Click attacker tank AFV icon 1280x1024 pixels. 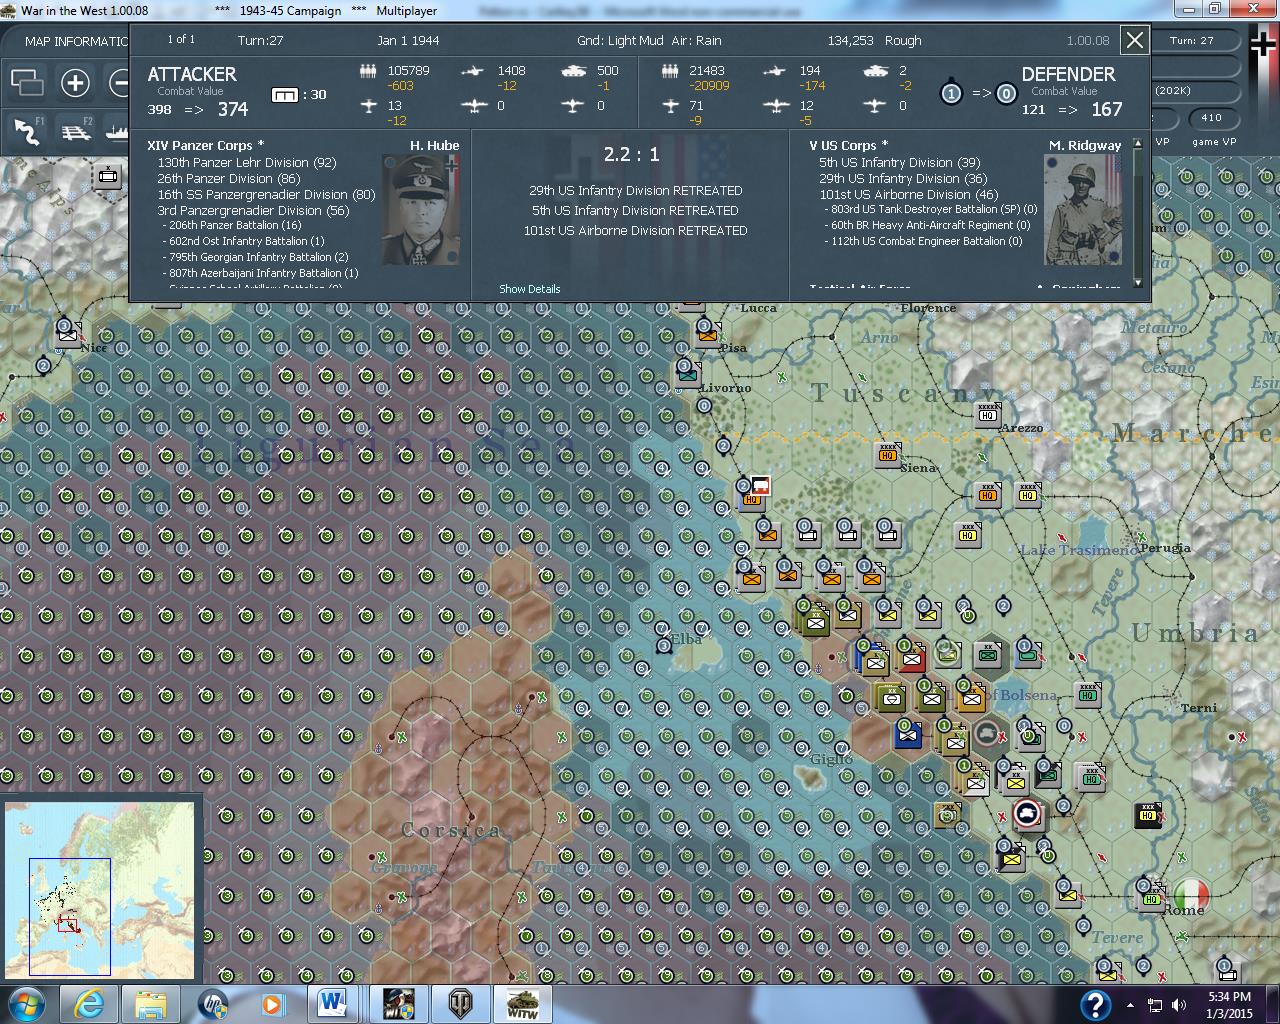pos(573,71)
